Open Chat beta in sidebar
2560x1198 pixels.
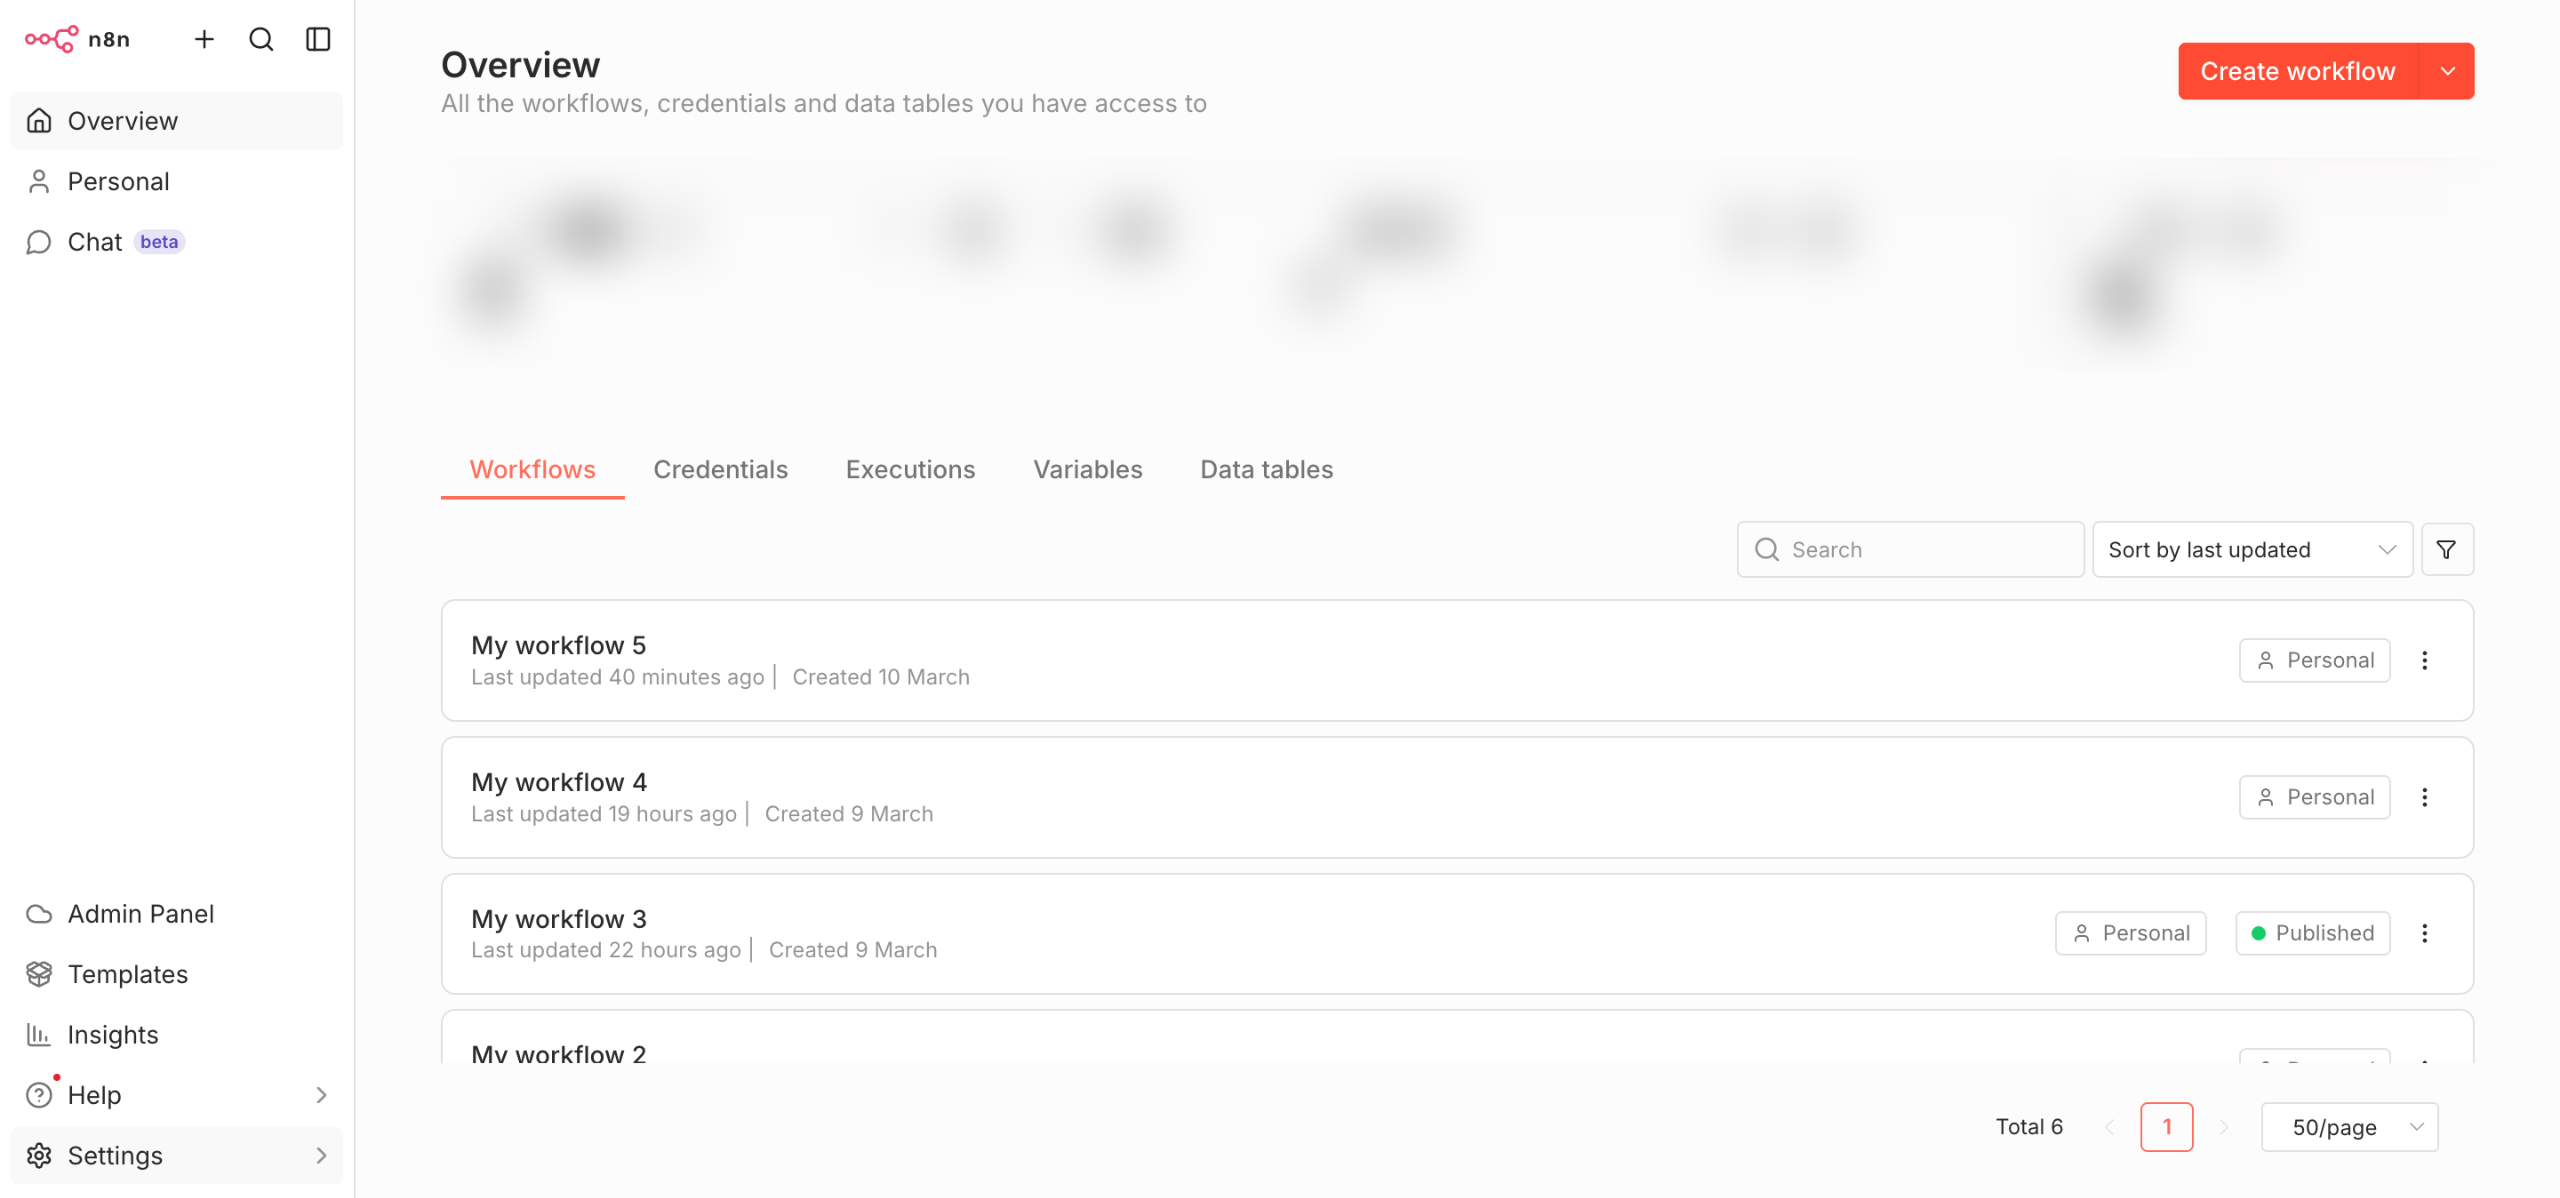coord(95,242)
